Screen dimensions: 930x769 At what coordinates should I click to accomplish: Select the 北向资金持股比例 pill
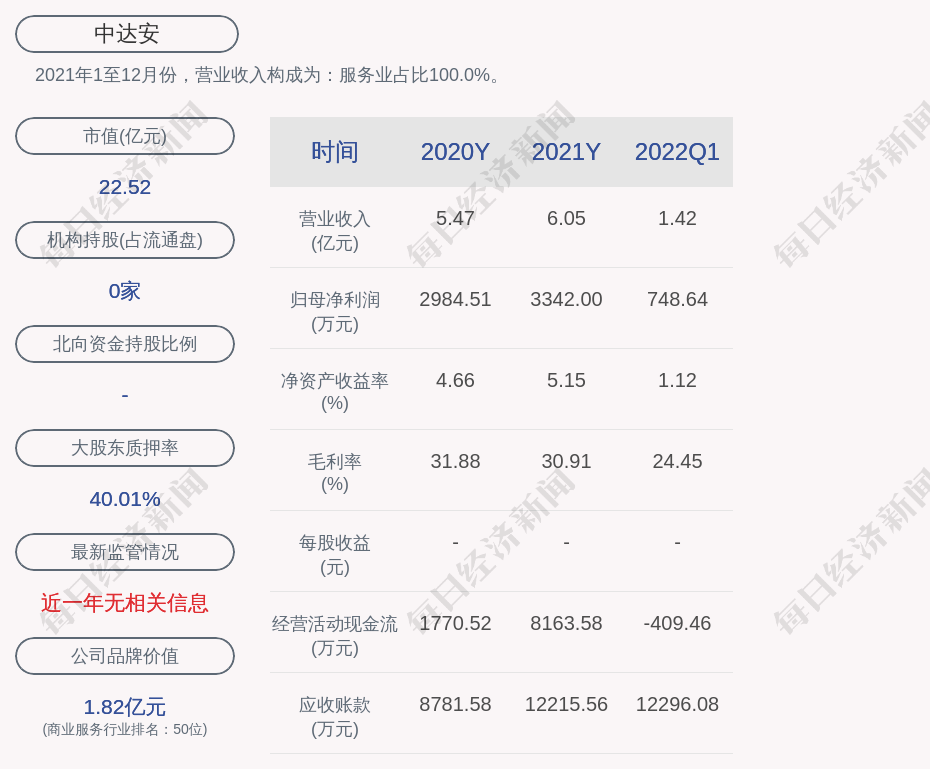click(x=125, y=344)
